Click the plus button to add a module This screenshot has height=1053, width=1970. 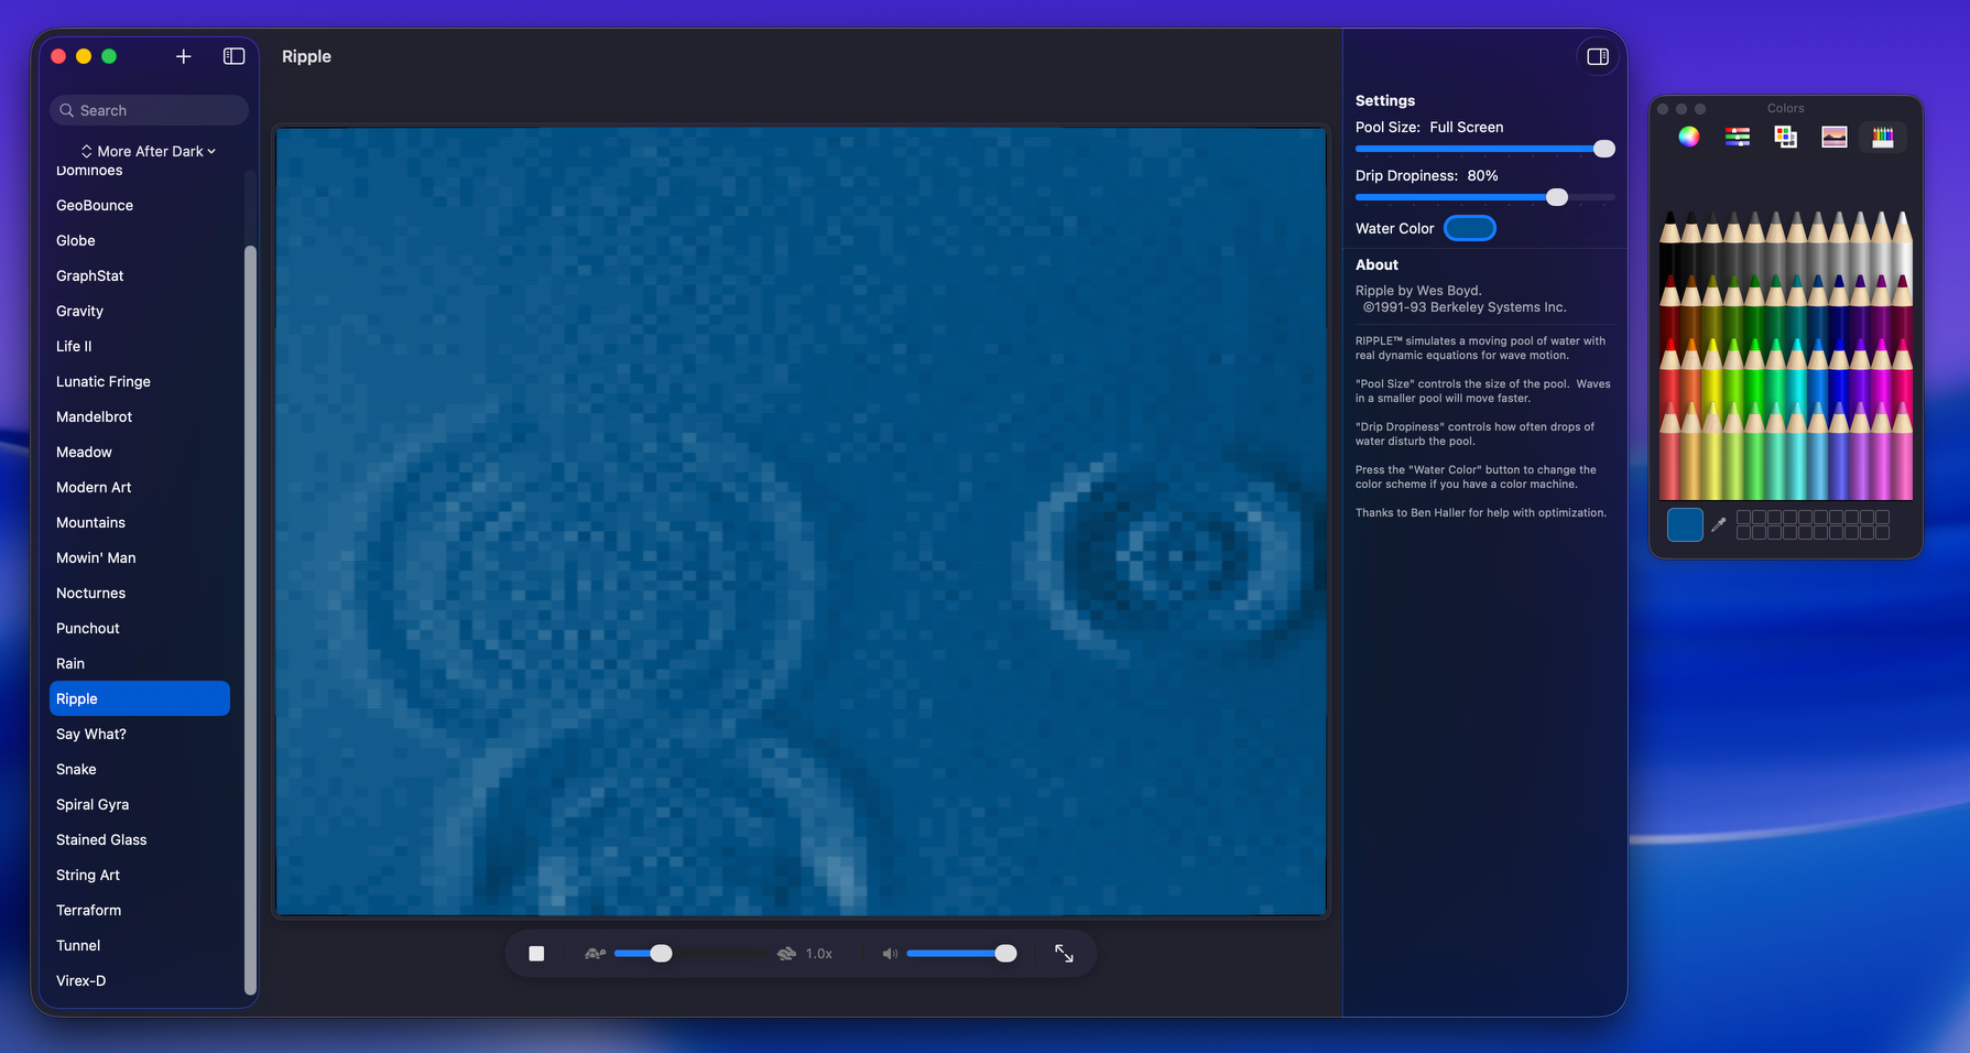click(183, 57)
